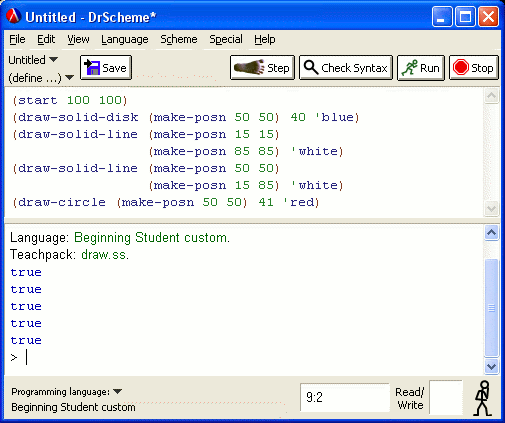Click the running man Run icon
Image resolution: width=505 pixels, height=423 pixels.
(x=409, y=68)
